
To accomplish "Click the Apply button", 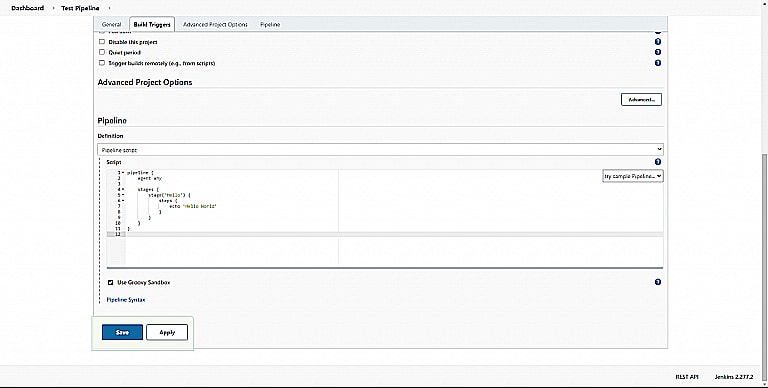I will 167,332.
